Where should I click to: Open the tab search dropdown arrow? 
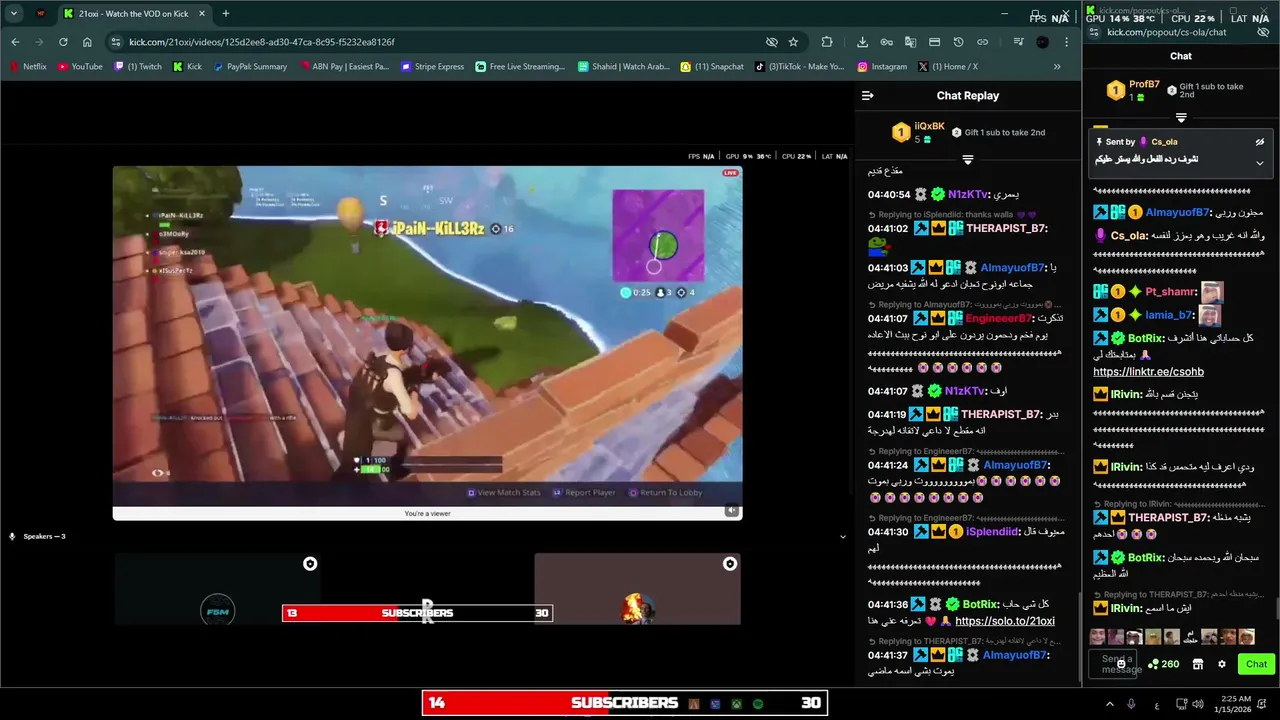pyautogui.click(x=14, y=14)
